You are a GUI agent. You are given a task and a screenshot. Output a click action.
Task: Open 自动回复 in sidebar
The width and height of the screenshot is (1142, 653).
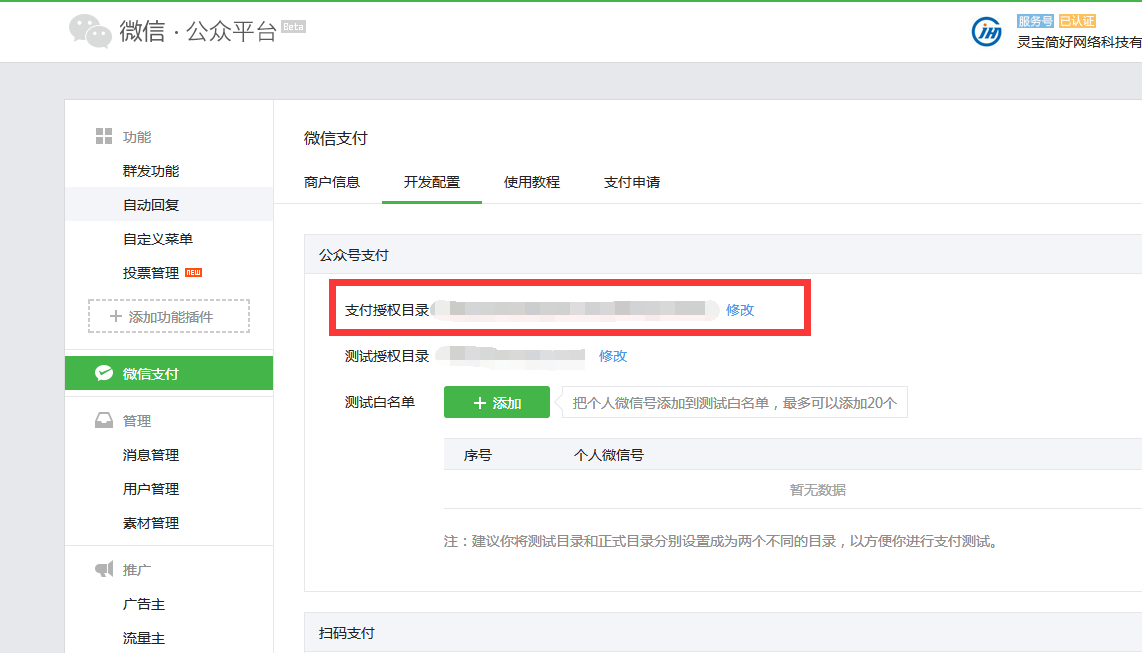tap(151, 205)
